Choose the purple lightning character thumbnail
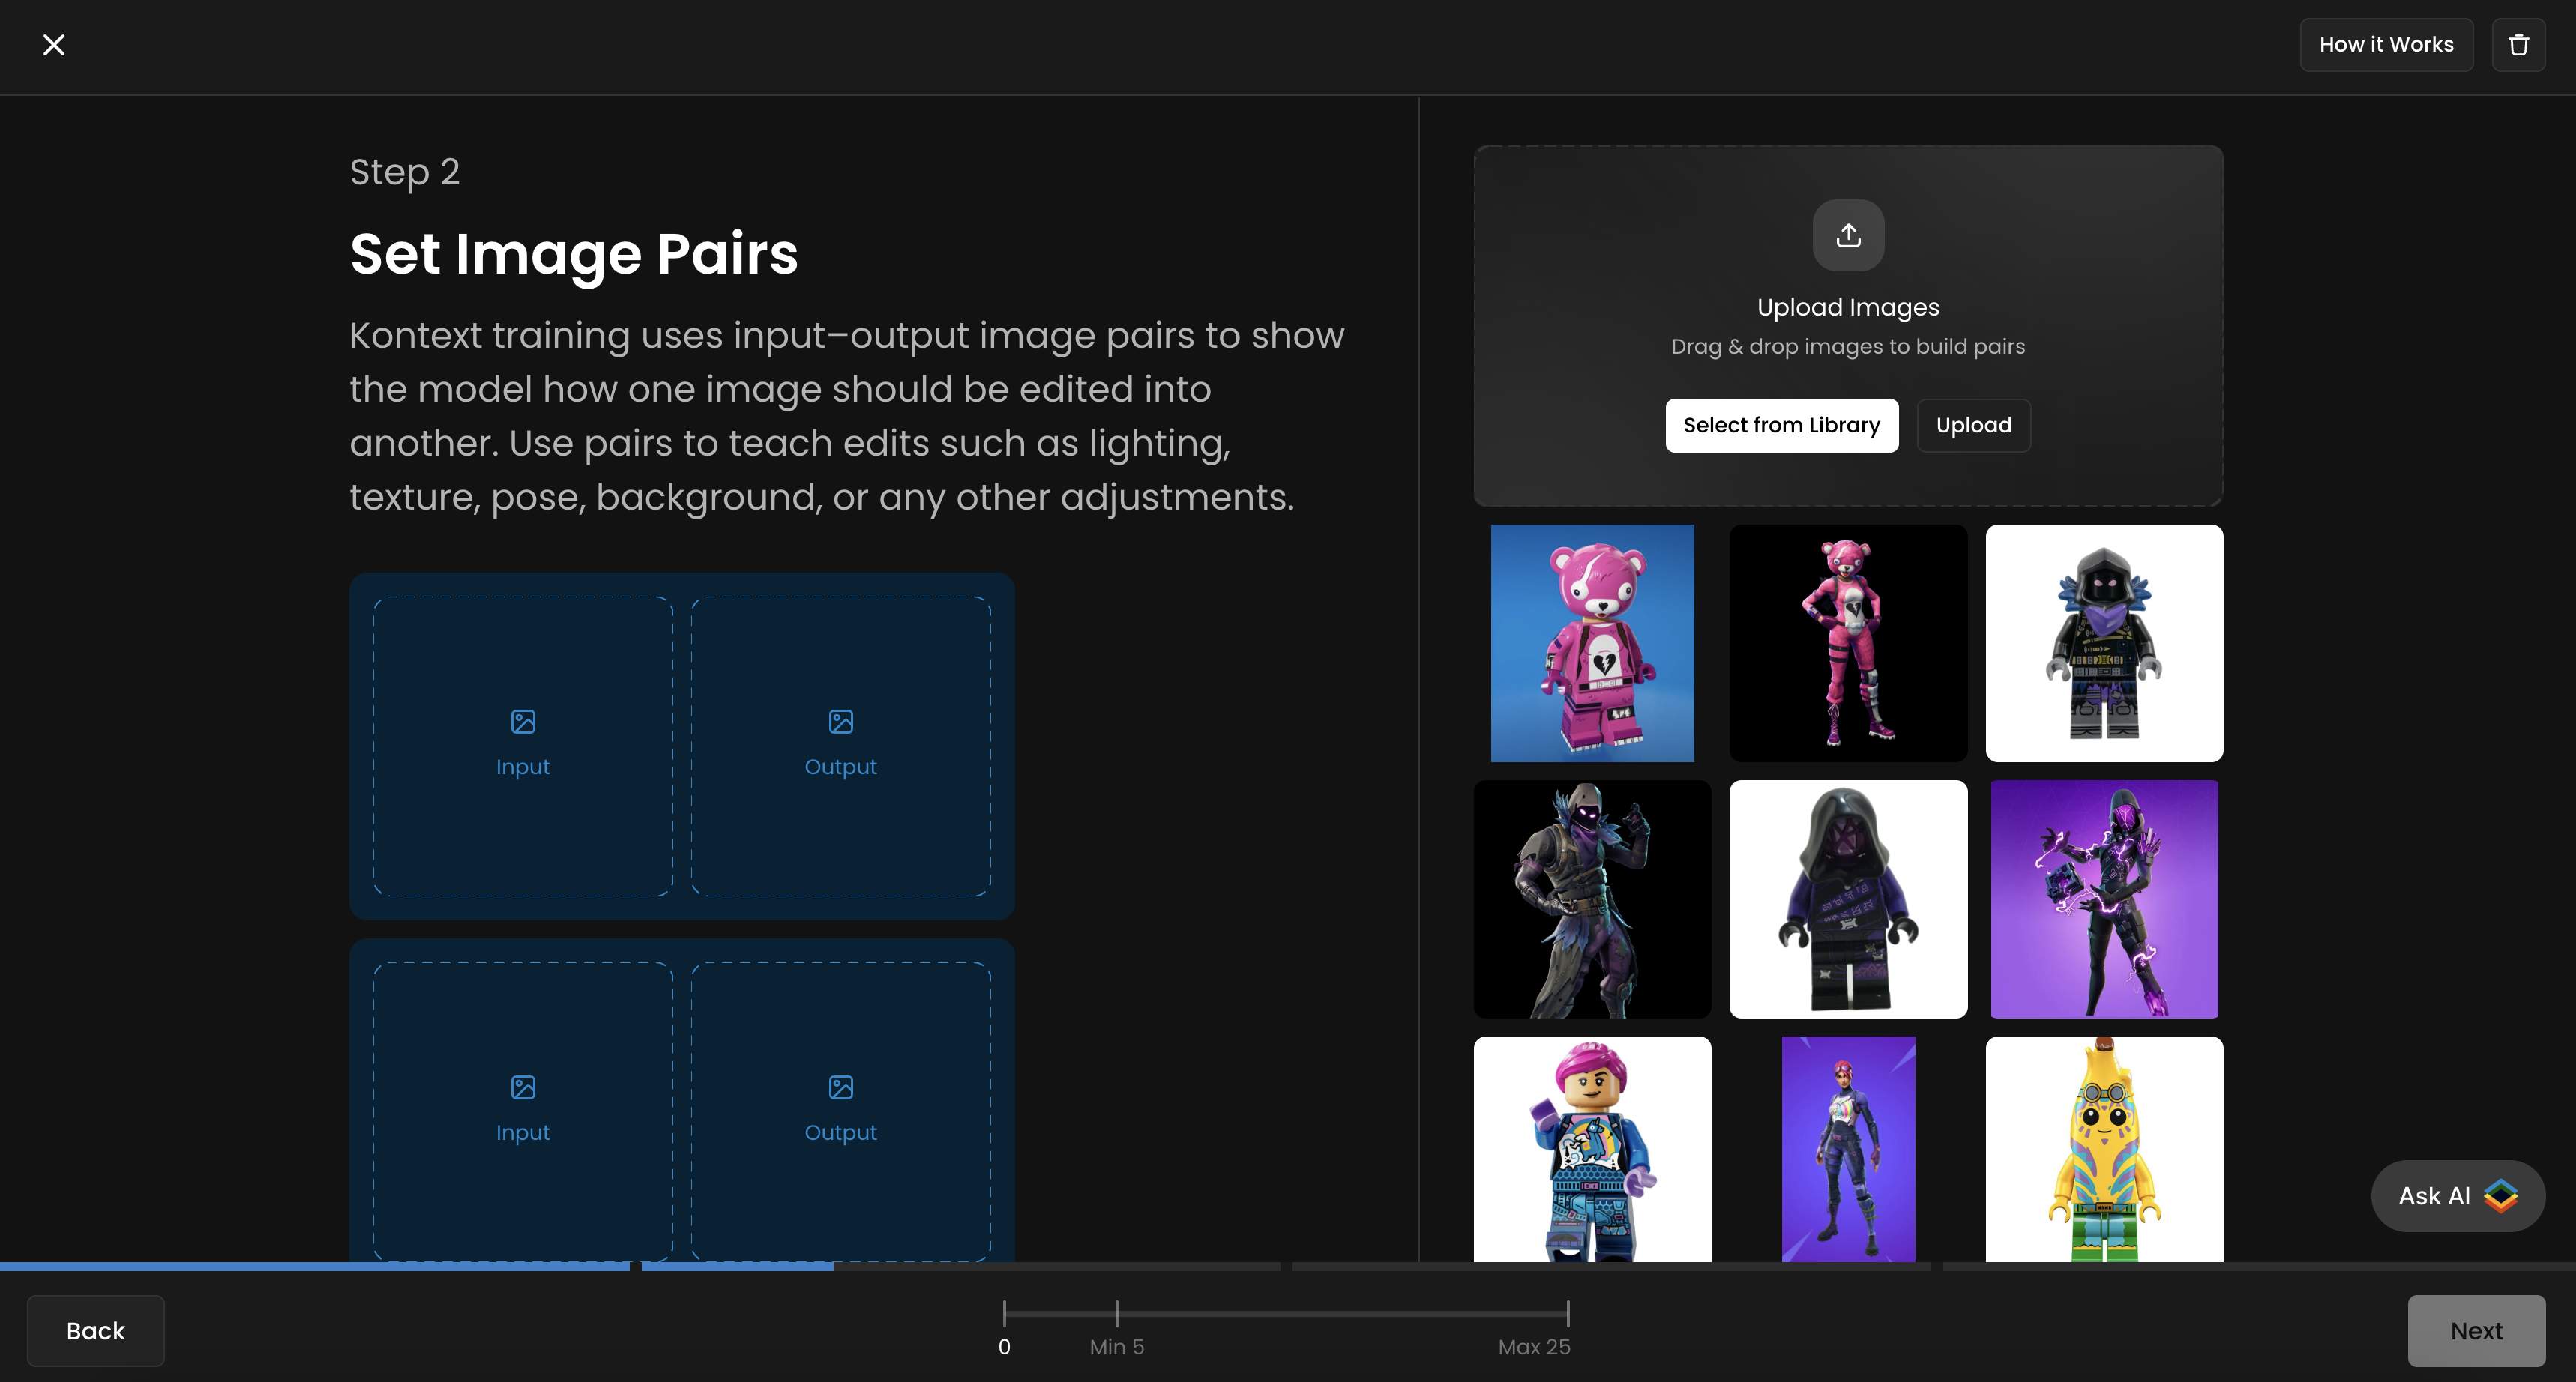 pyautogui.click(x=2103, y=898)
